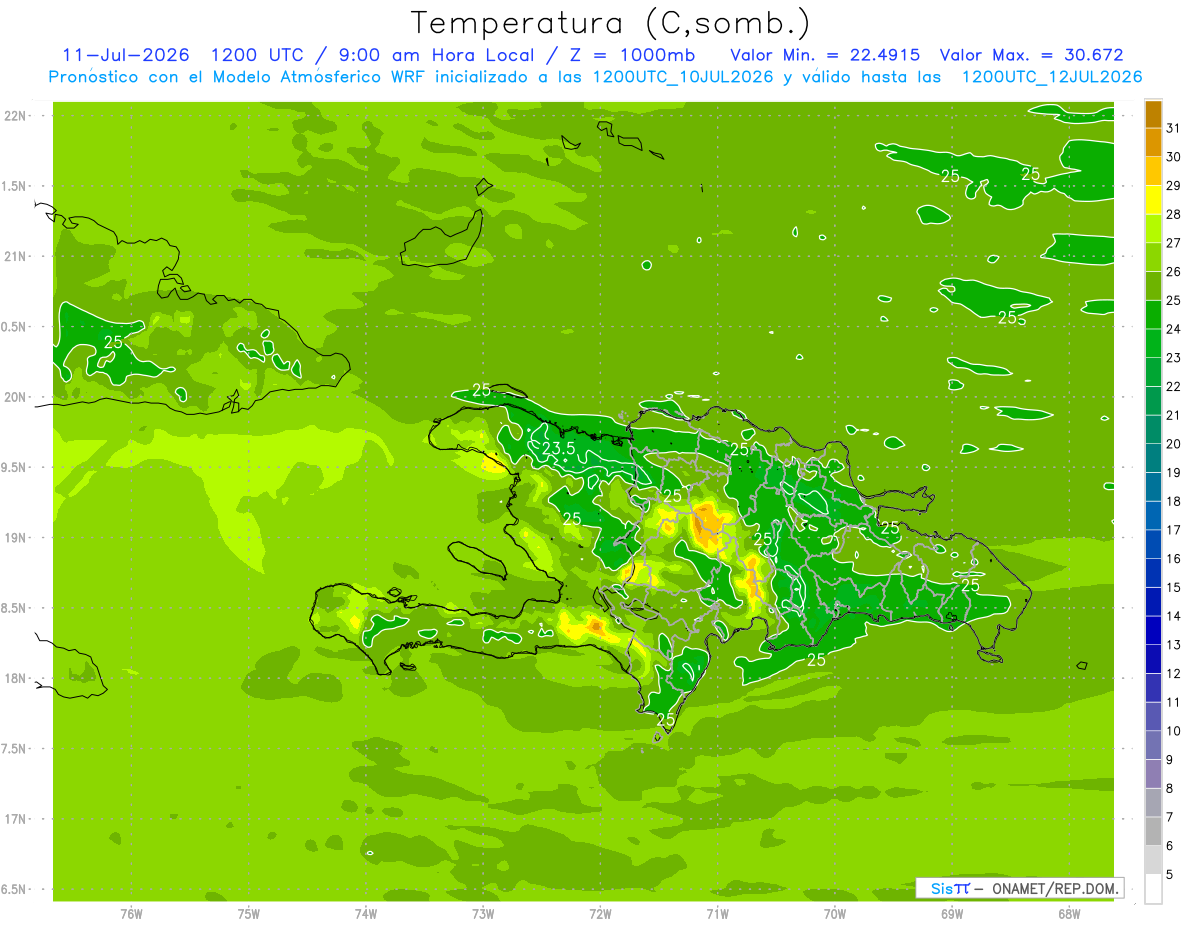Click valid-until time '1200UTC_12JUL2026'

1052,77
